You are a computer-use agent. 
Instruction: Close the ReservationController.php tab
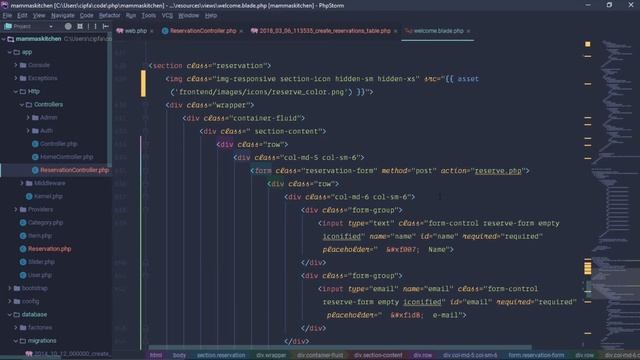click(241, 31)
